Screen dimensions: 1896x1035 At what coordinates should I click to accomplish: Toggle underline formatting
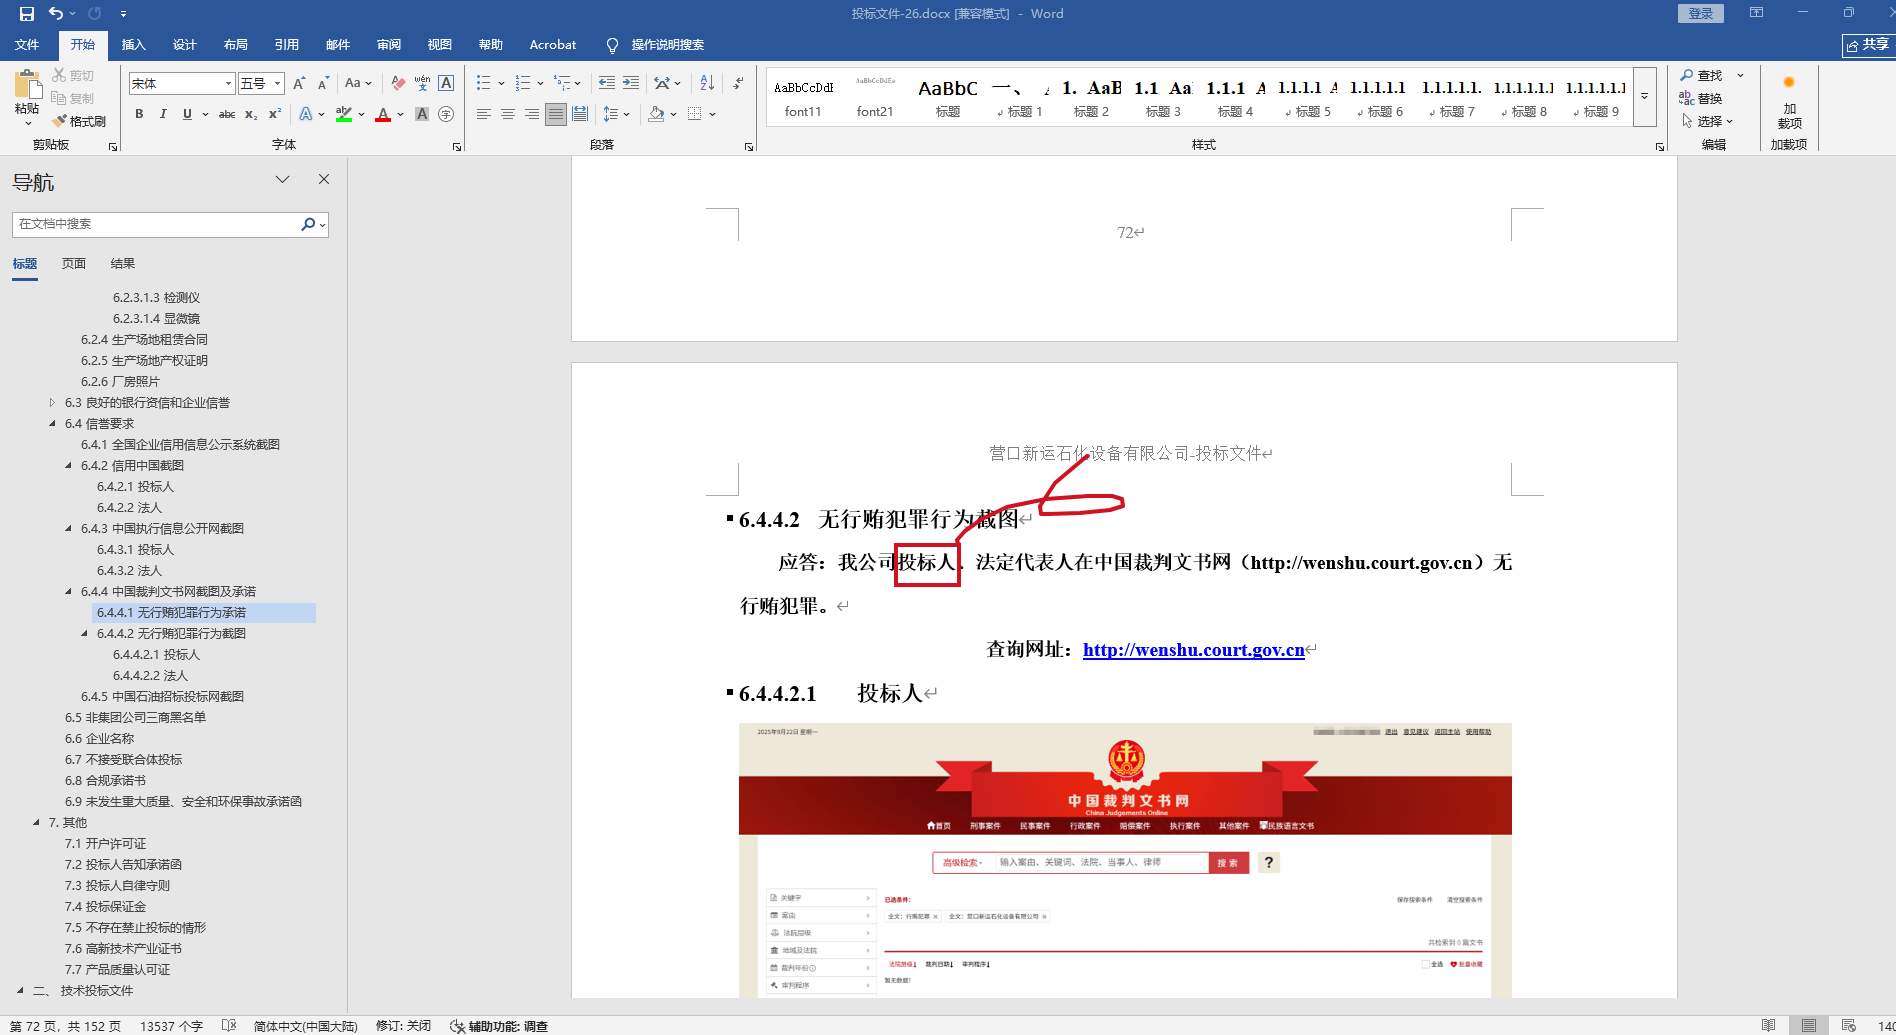187,114
